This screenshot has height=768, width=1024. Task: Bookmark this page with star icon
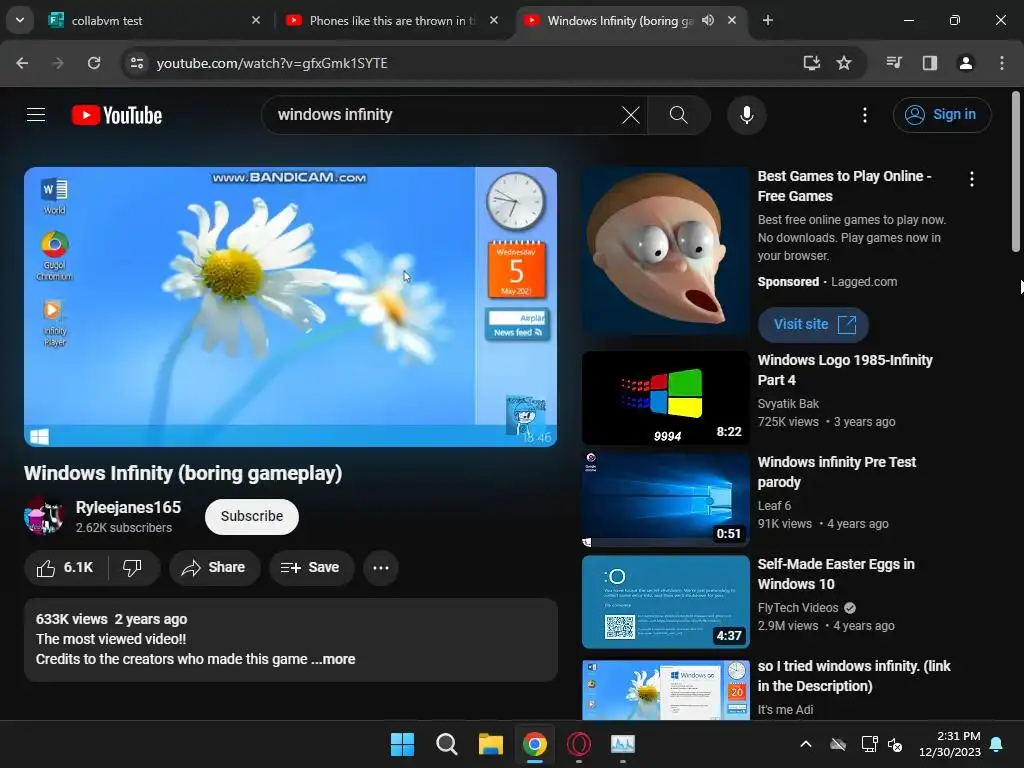(x=844, y=63)
